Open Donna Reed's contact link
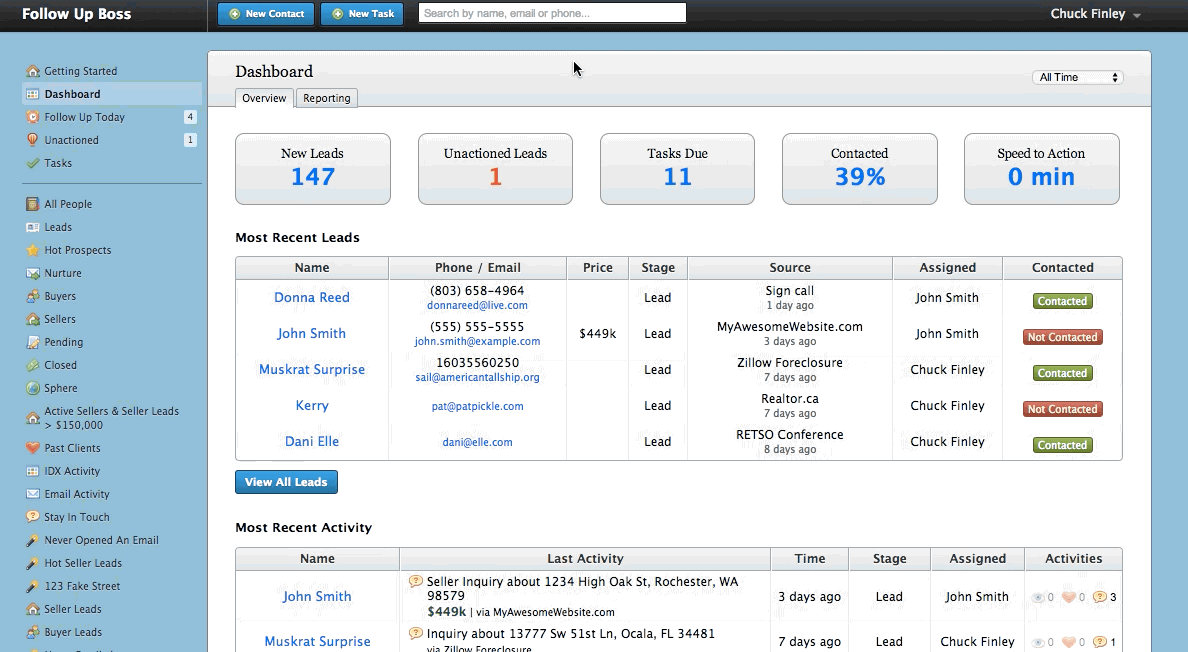Viewport: 1188px width, 652px height. tap(312, 298)
